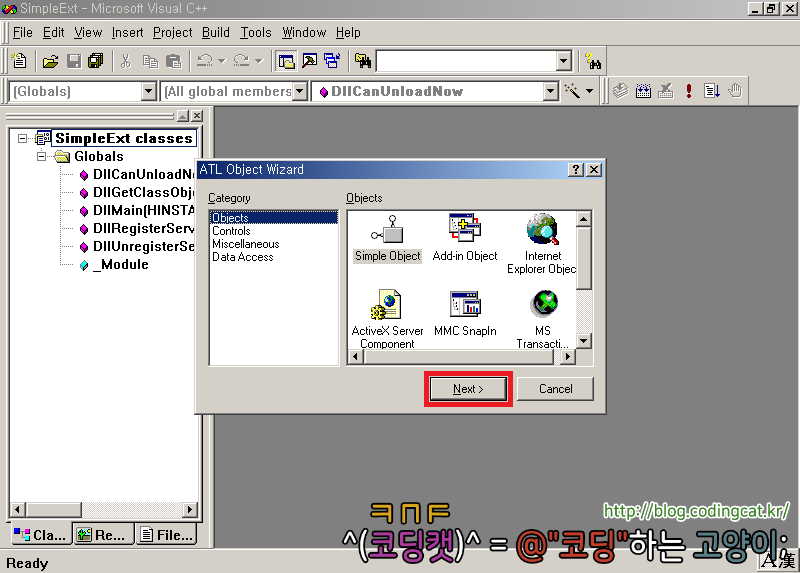800x573 pixels.
Task: Click the Window List toolbar icon
Action: pos(332,61)
